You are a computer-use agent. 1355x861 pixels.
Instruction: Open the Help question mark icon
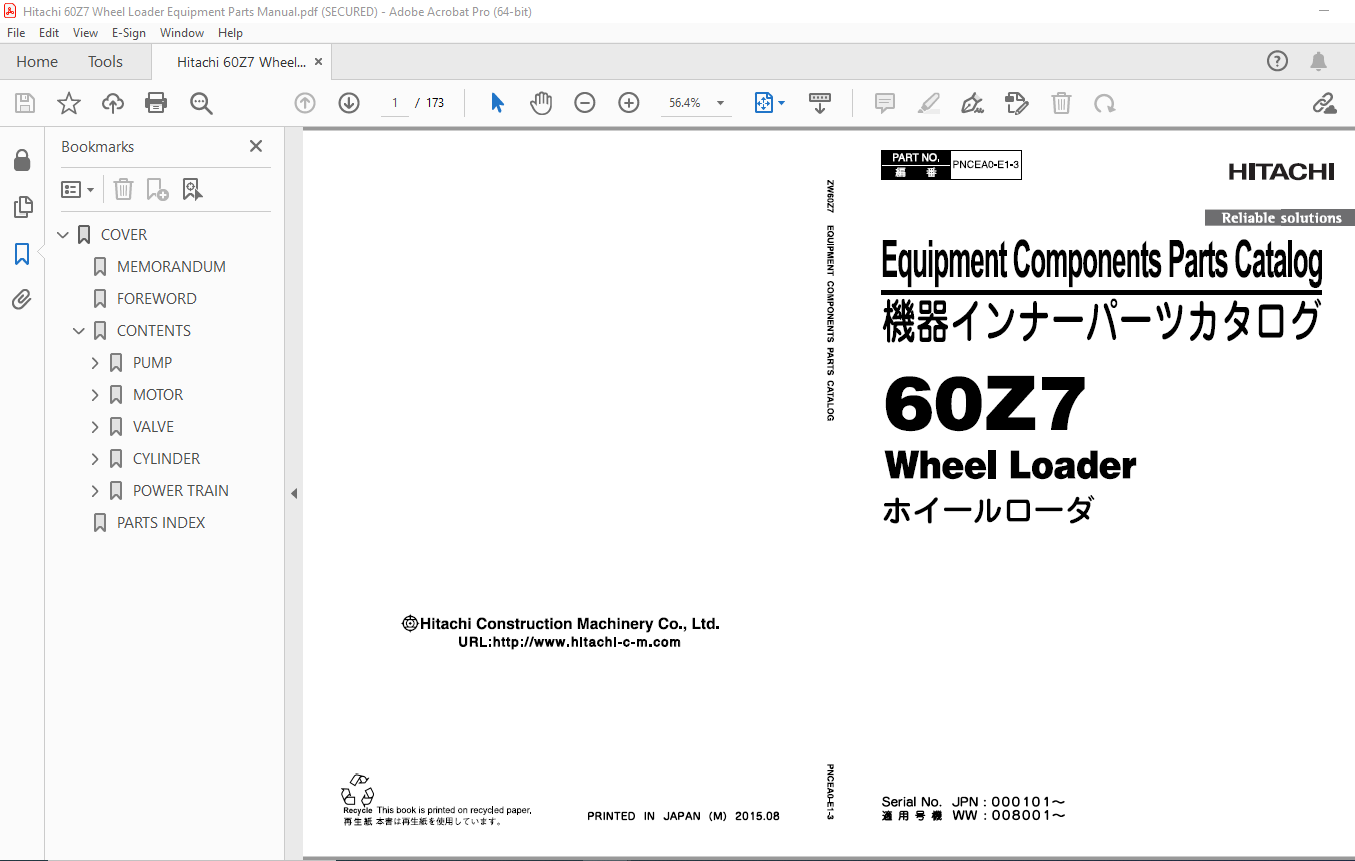1277,61
